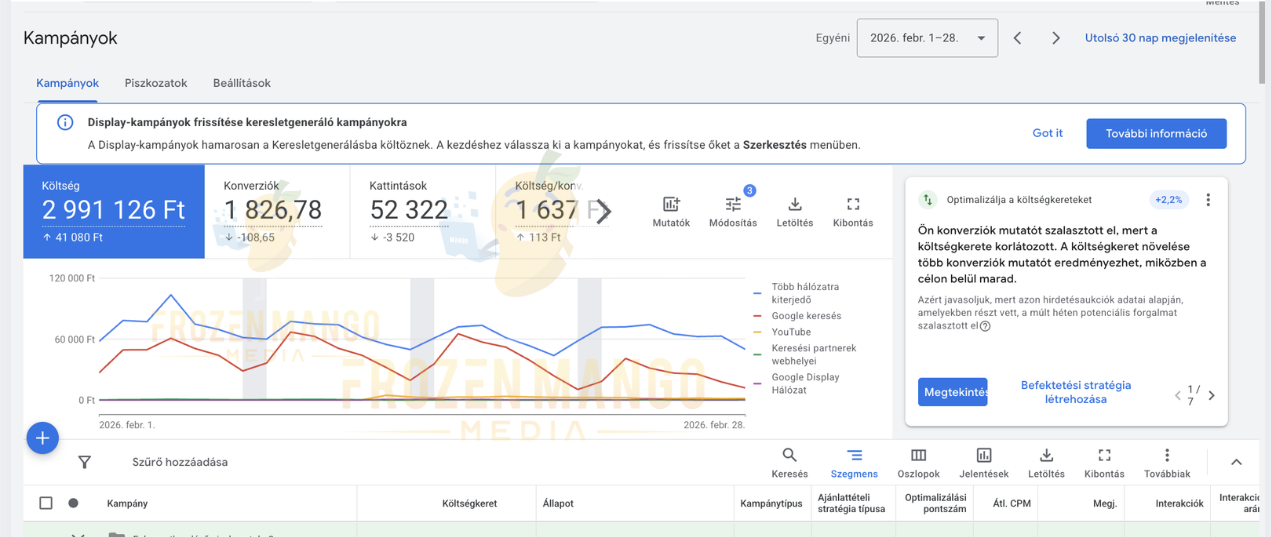The image size is (1271, 537).
Task: Show more metric cards with the right chevron
Action: 603,211
